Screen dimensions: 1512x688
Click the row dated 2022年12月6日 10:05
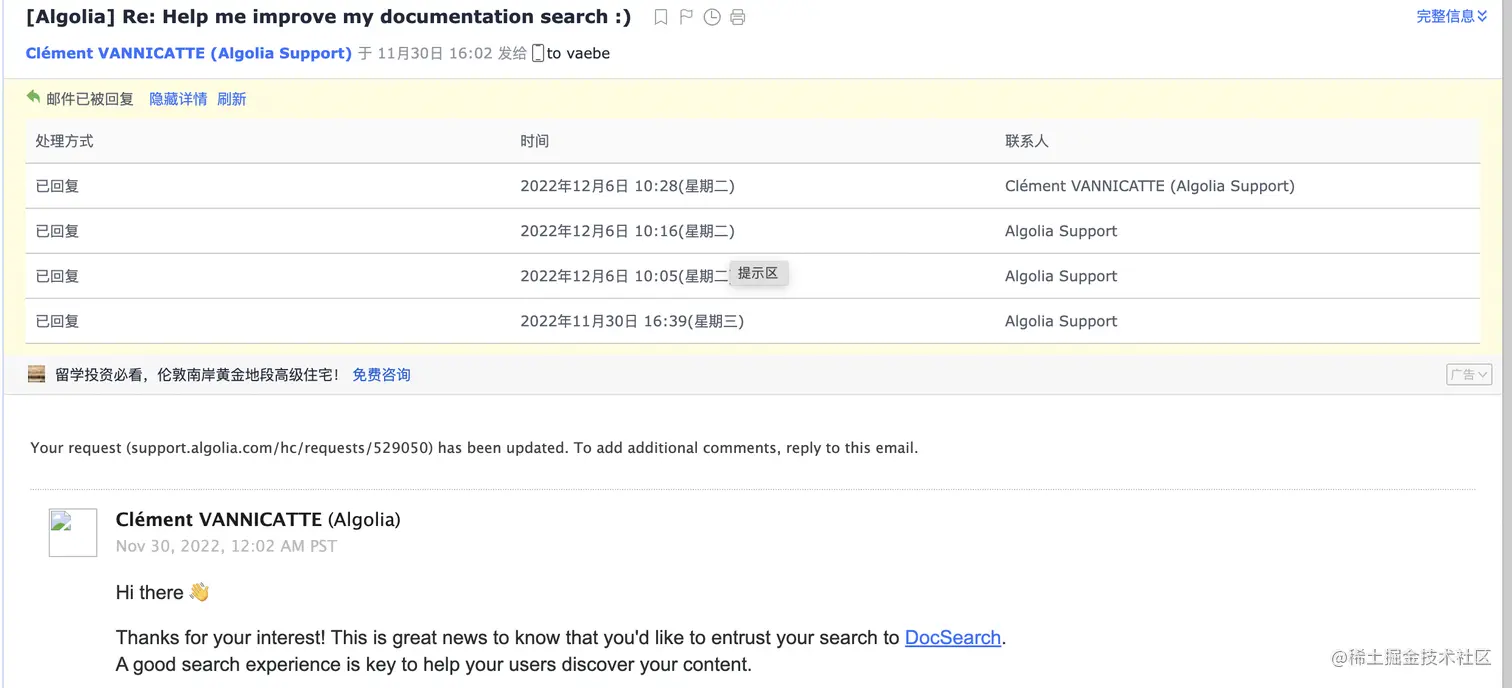tap(752, 276)
